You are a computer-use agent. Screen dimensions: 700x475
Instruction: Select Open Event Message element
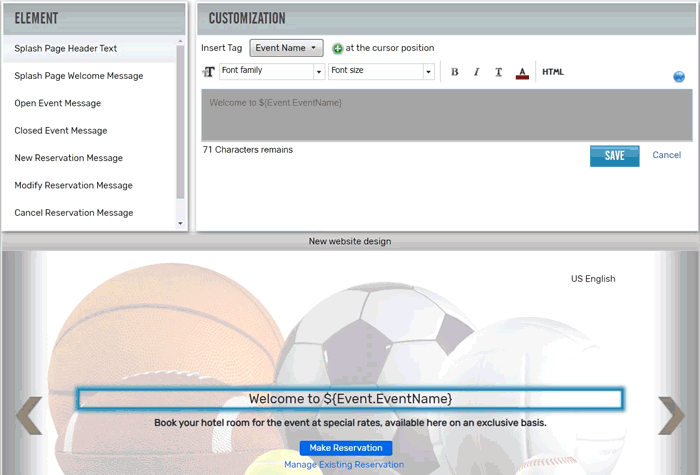(x=89, y=103)
